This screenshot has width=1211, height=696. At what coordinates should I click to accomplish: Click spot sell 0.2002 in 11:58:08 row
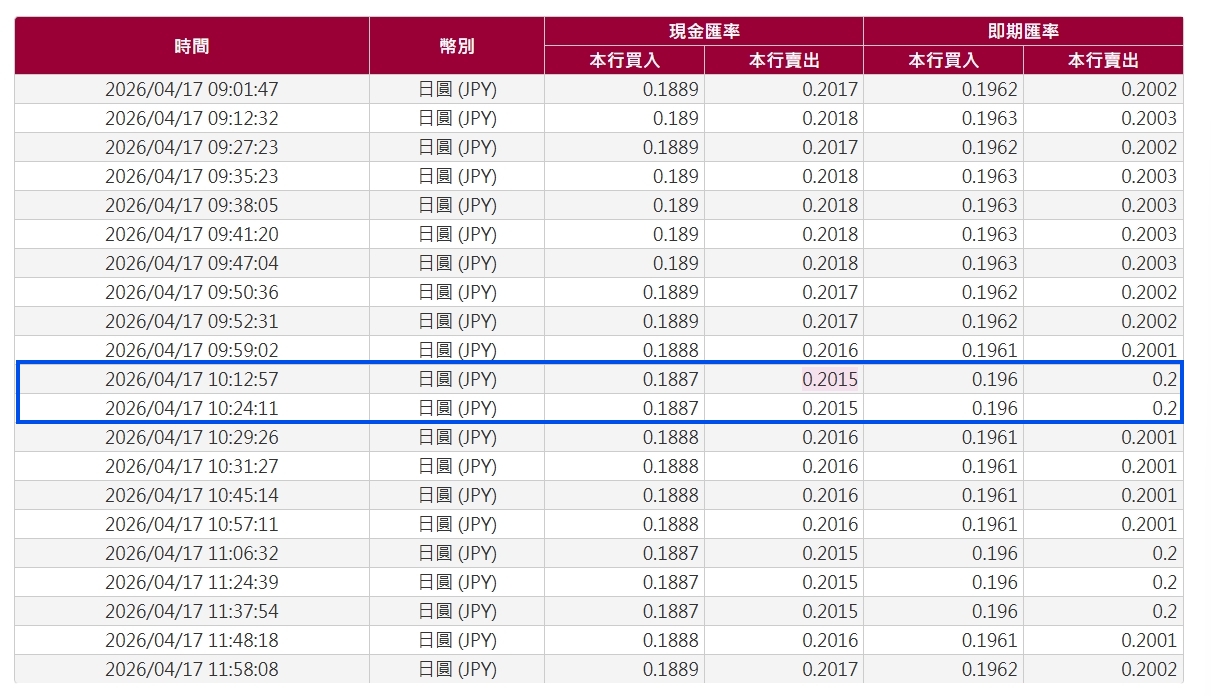coord(1149,669)
